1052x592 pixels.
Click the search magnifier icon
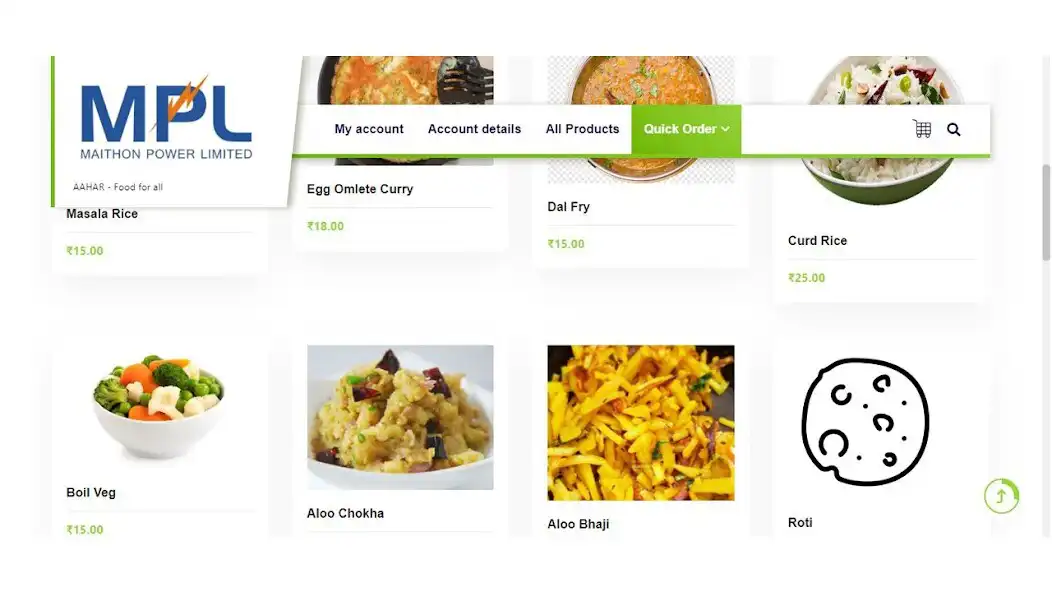953,130
